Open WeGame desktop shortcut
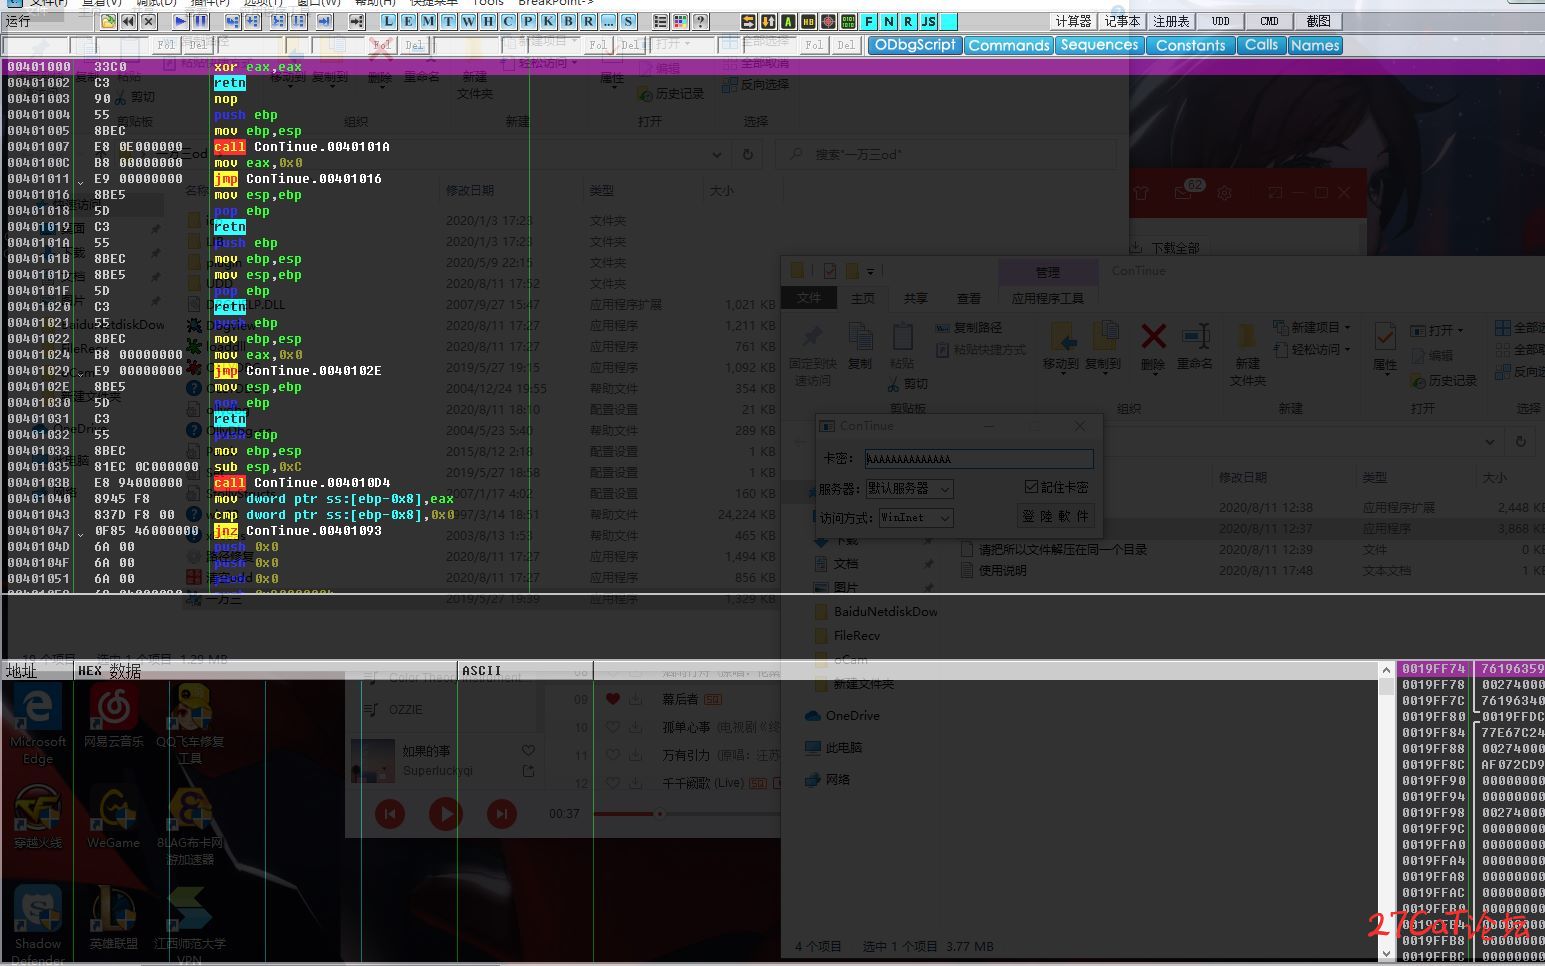1545x966 pixels. click(x=114, y=815)
